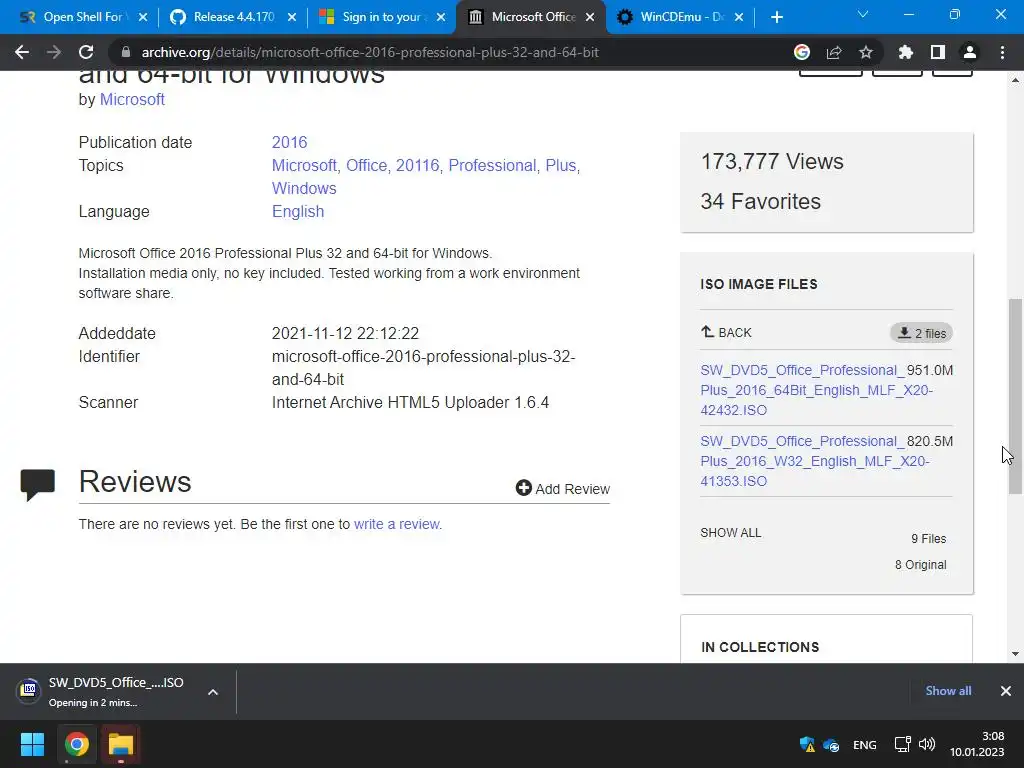Click the OneDrive tray icon
Image resolution: width=1024 pixels, height=768 pixels.
[x=831, y=744]
